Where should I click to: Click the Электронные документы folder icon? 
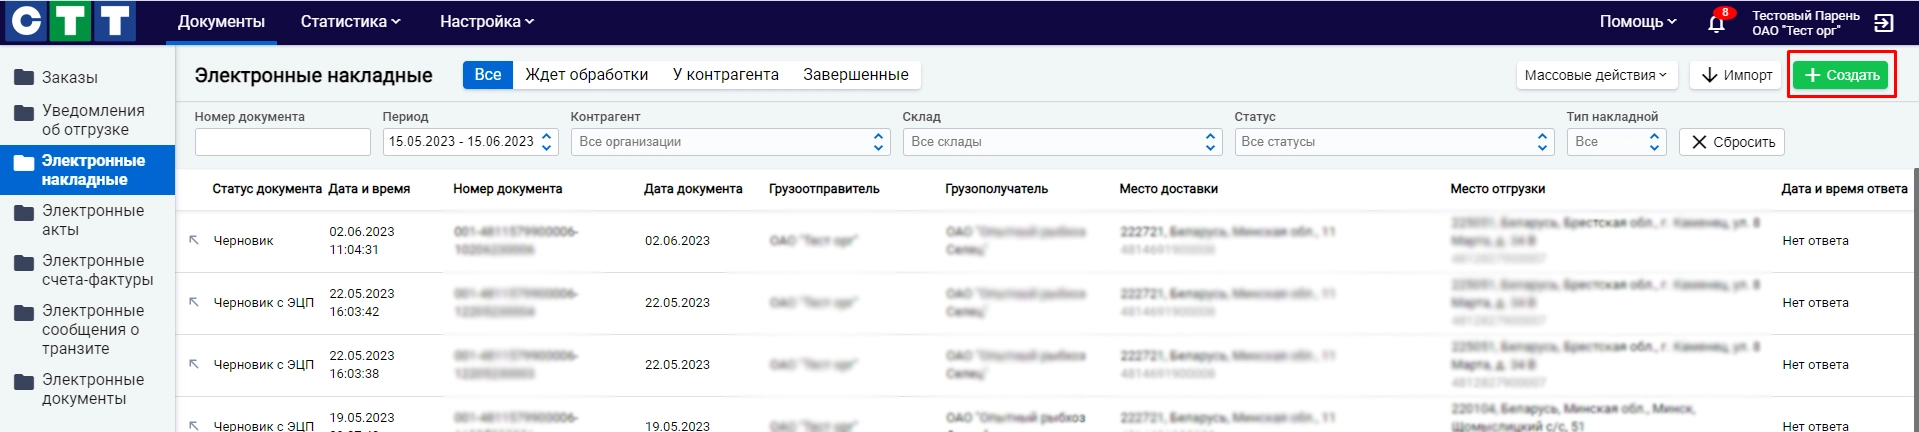click(24, 381)
